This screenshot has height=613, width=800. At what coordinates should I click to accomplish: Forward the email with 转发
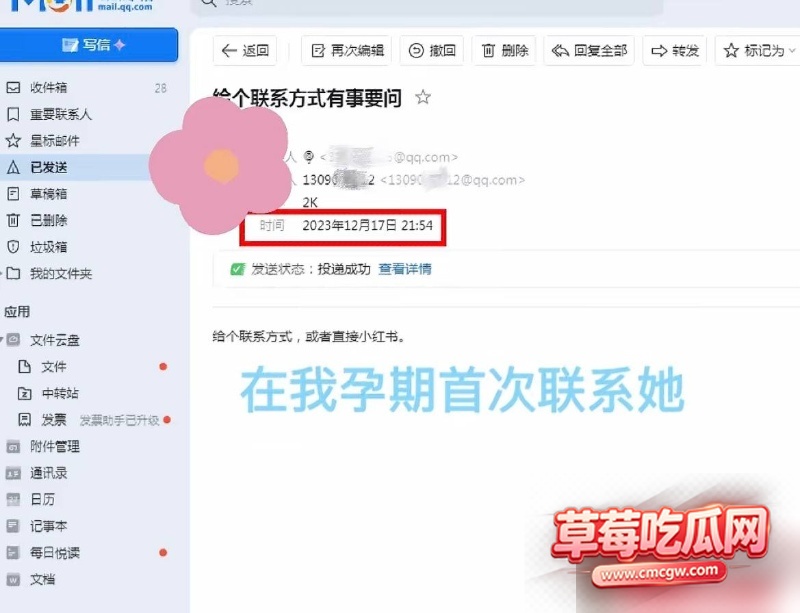[x=674, y=51]
